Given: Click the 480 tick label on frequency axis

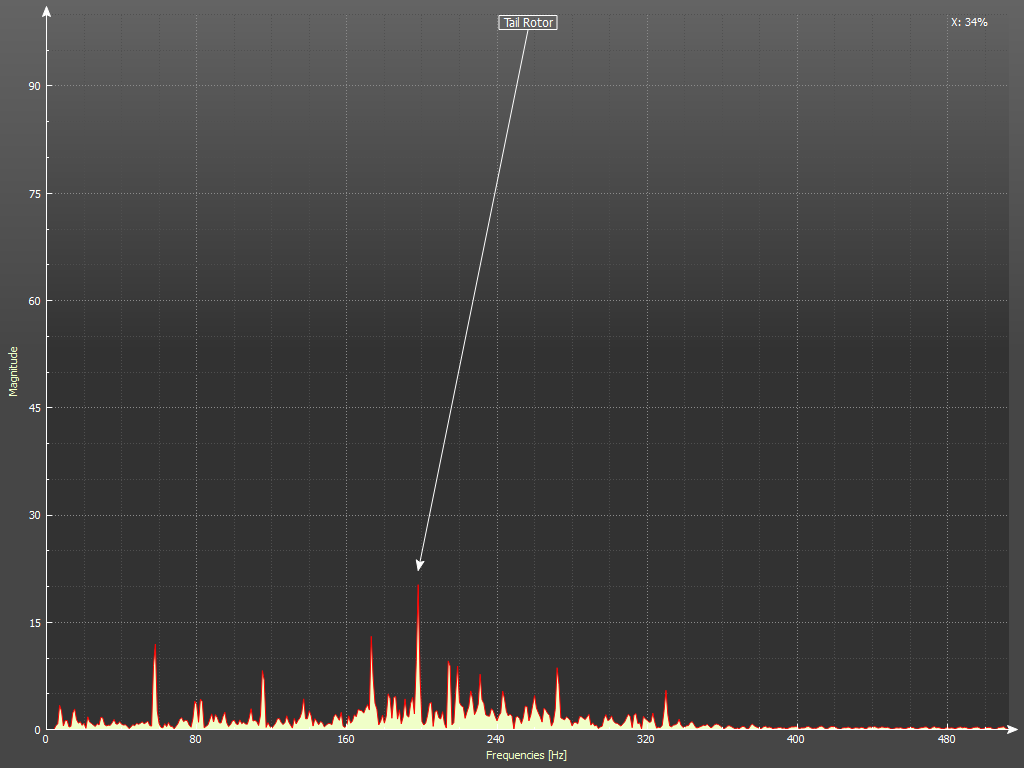Looking at the screenshot, I should pyautogui.click(x=946, y=740).
